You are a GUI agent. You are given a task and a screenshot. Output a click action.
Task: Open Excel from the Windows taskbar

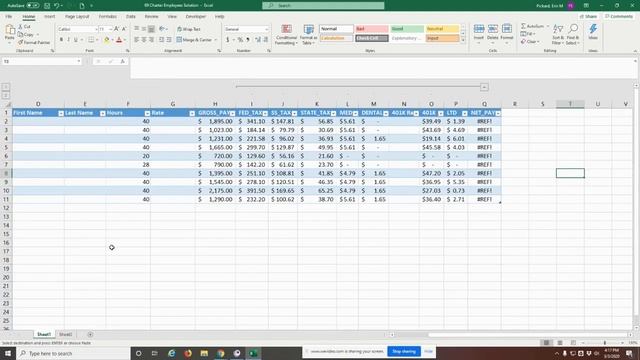253,353
